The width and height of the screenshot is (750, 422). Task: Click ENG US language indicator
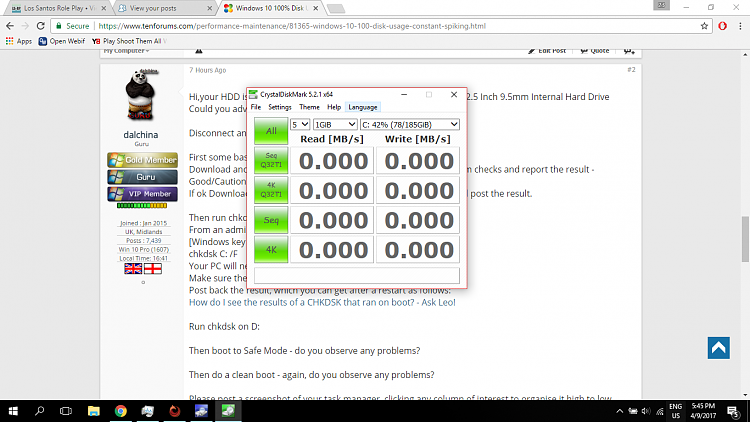[x=675, y=411]
